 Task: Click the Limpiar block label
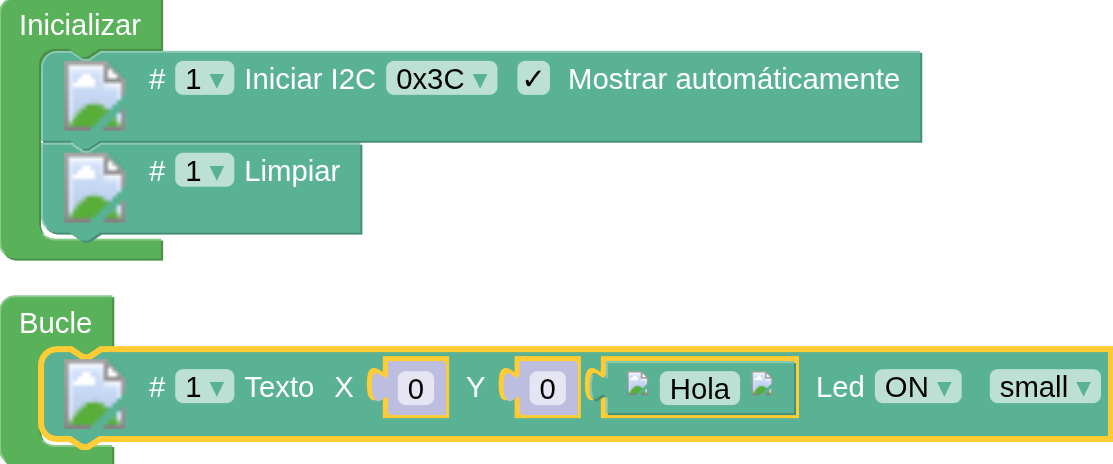tap(292, 171)
